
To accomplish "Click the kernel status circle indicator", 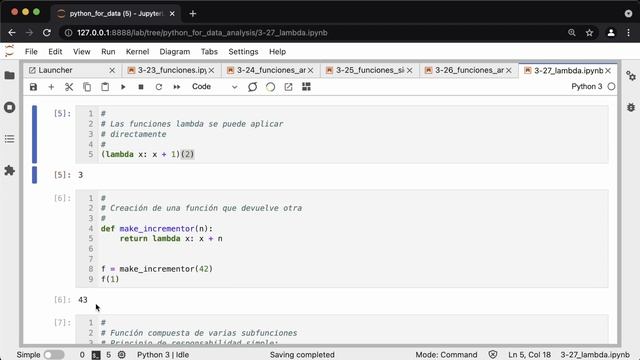I will 611,87.
